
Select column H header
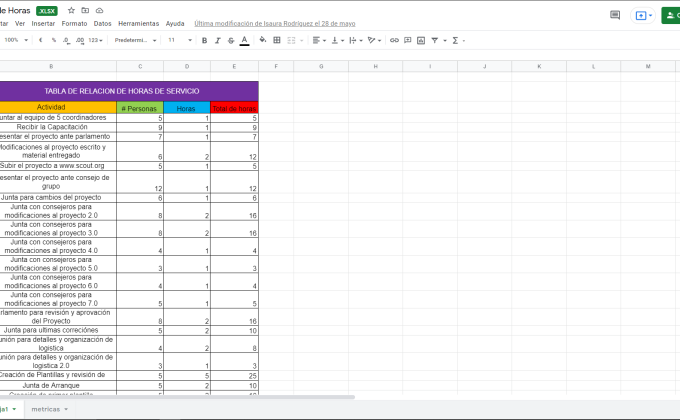(376, 66)
